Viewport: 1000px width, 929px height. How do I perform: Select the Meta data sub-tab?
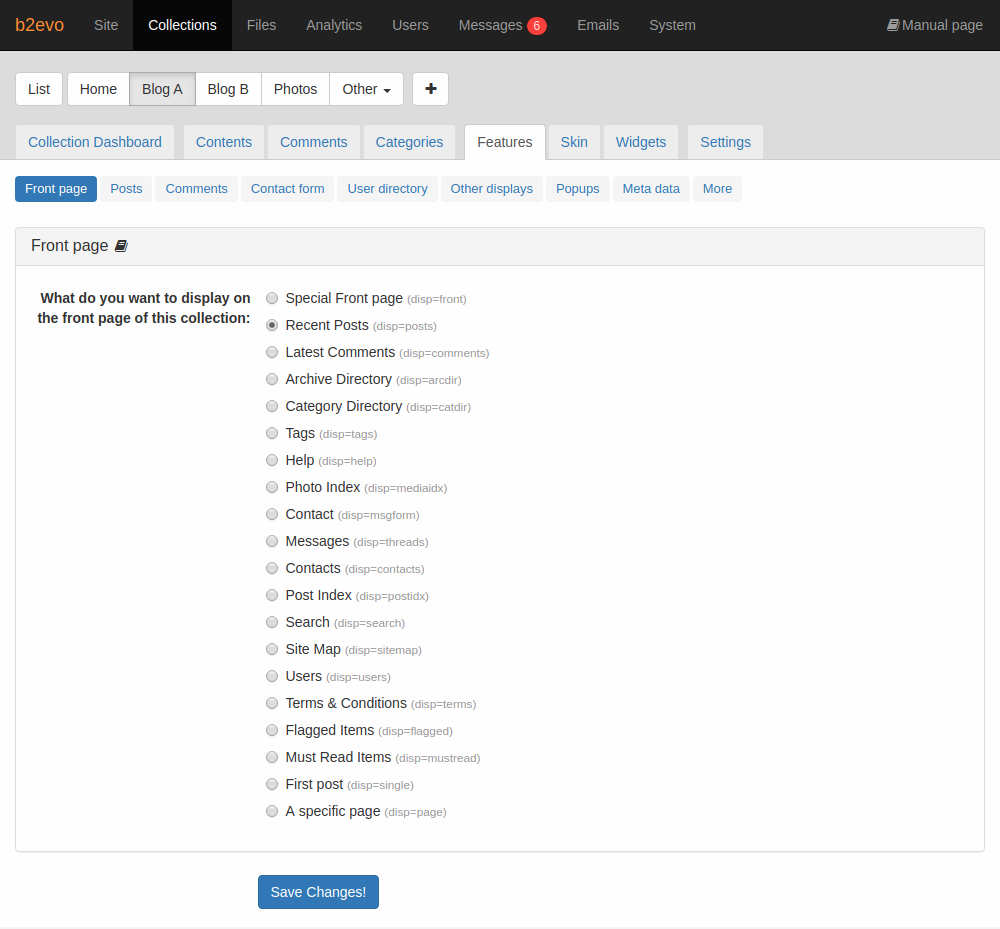(651, 189)
